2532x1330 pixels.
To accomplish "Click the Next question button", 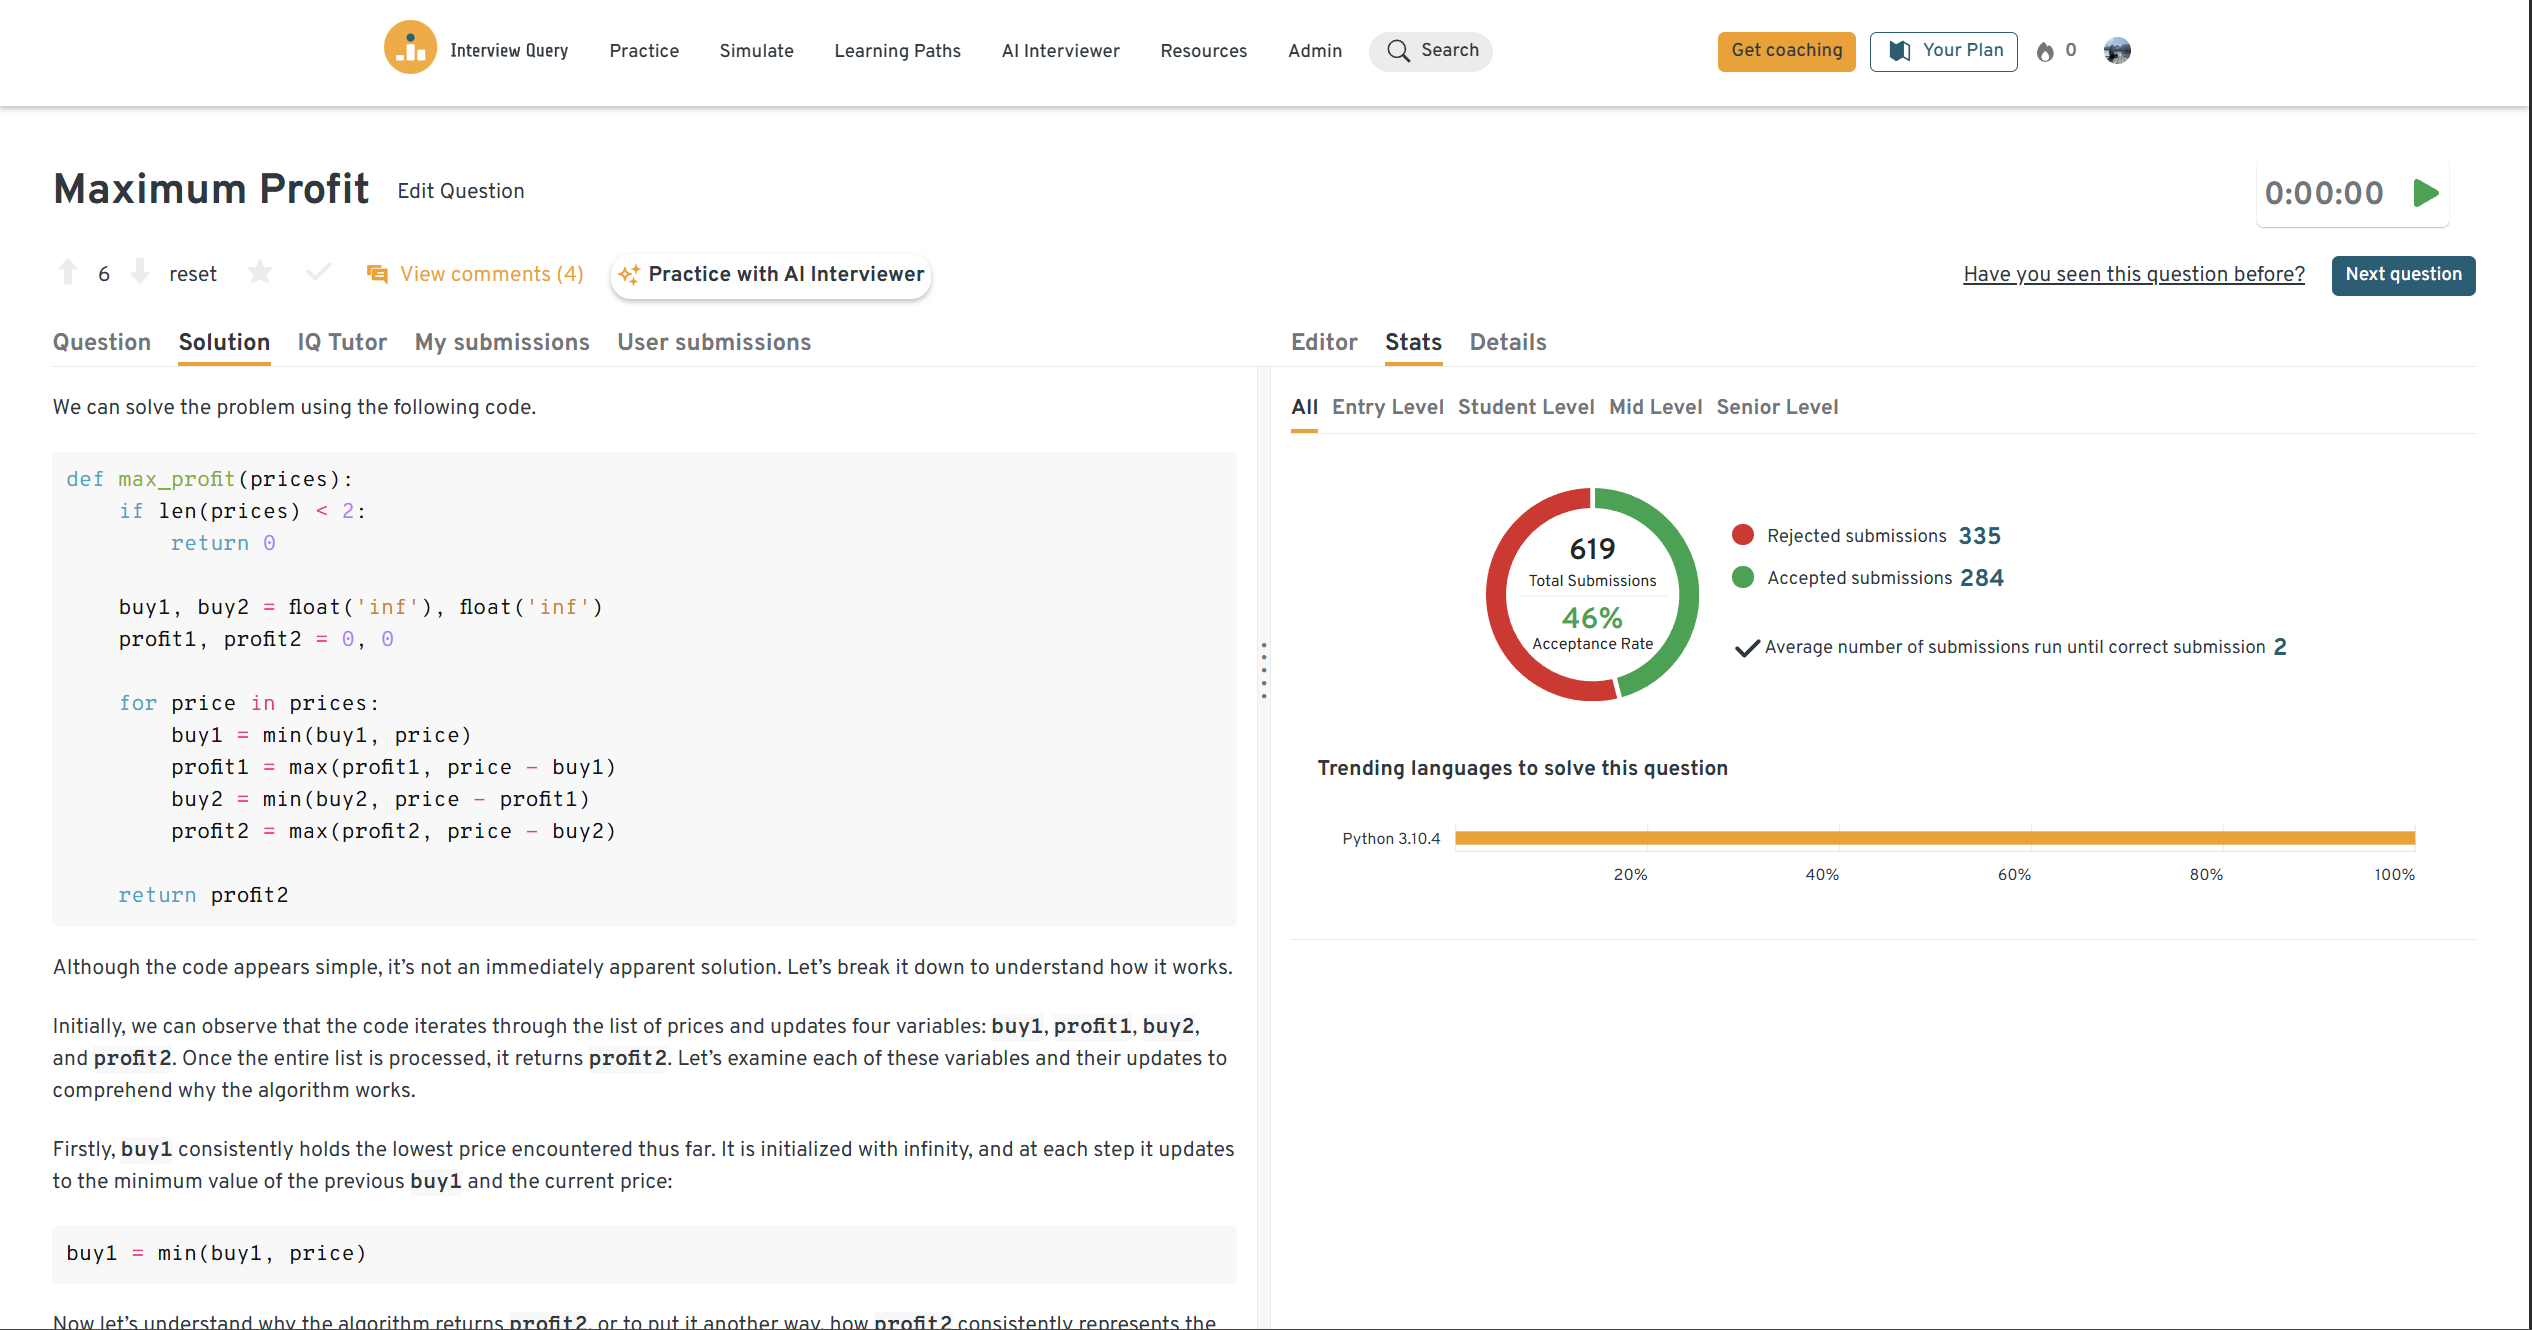I will [2403, 275].
